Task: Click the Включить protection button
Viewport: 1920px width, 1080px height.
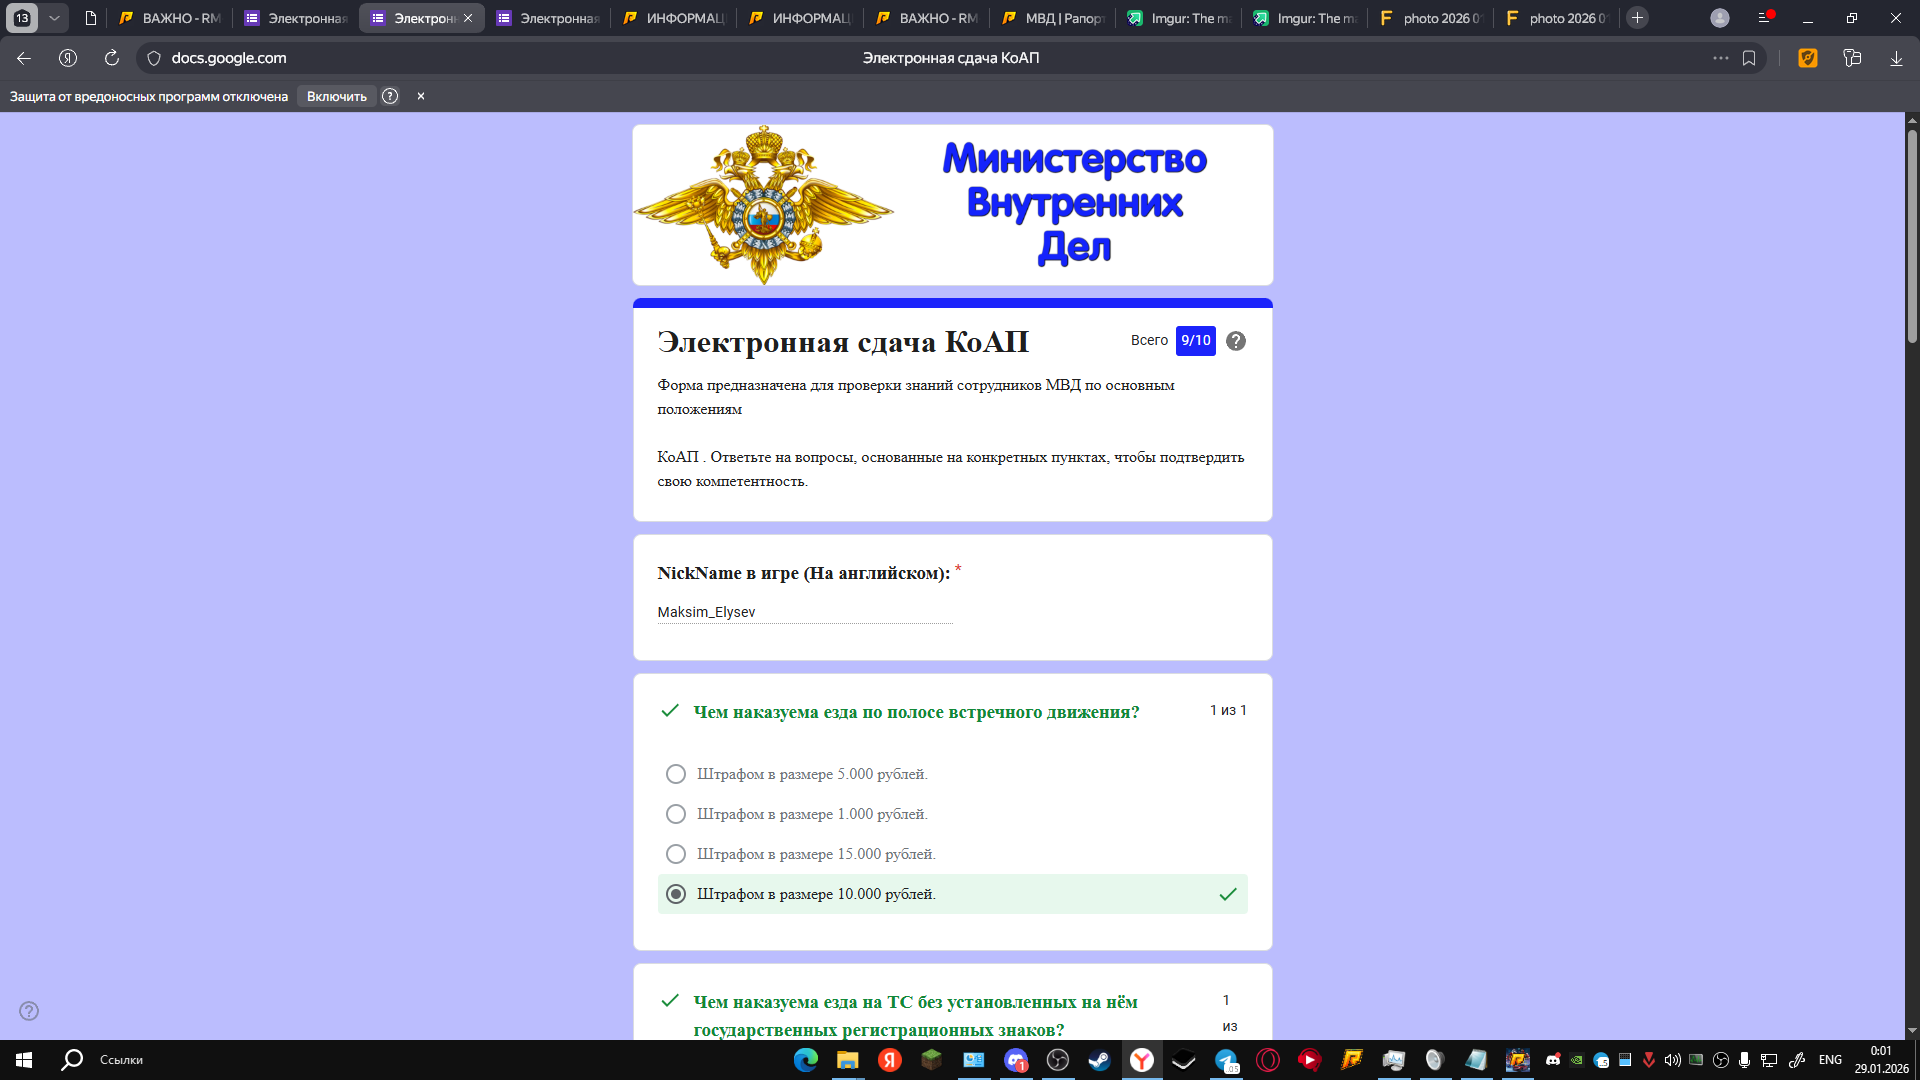Action: 336,96
